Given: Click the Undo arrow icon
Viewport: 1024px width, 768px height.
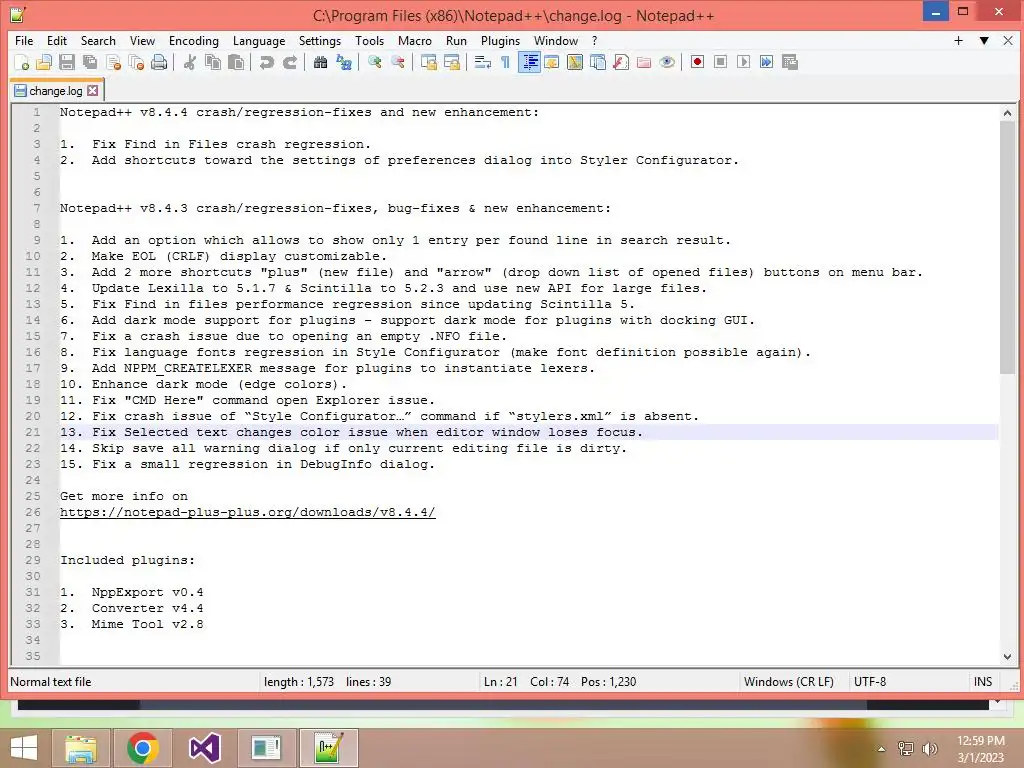Looking at the screenshot, I should [x=266, y=62].
